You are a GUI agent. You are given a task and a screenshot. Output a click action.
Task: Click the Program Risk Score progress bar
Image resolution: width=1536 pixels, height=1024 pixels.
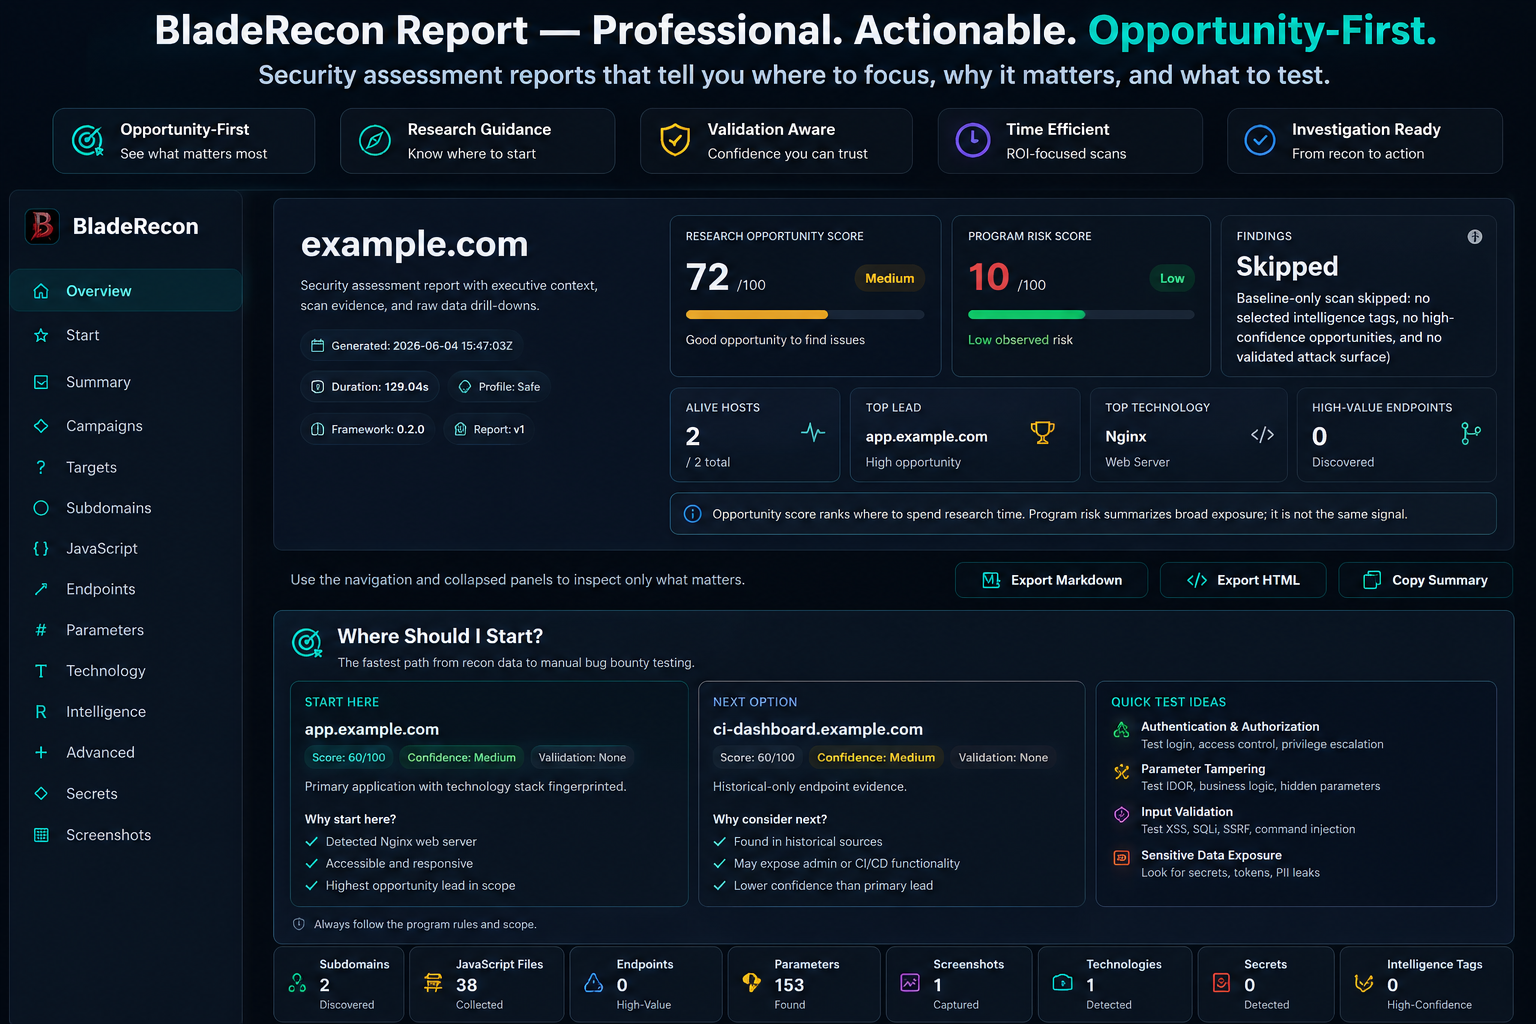point(1081,315)
